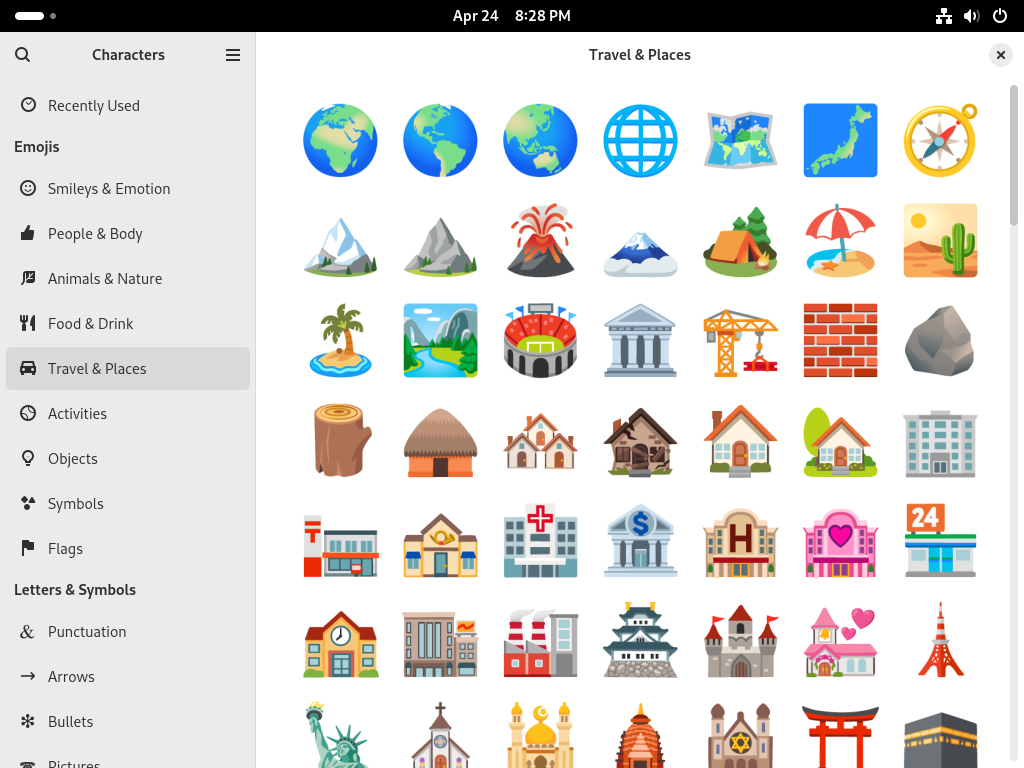
Task: Open Recently Used characters
Action: [128, 105]
